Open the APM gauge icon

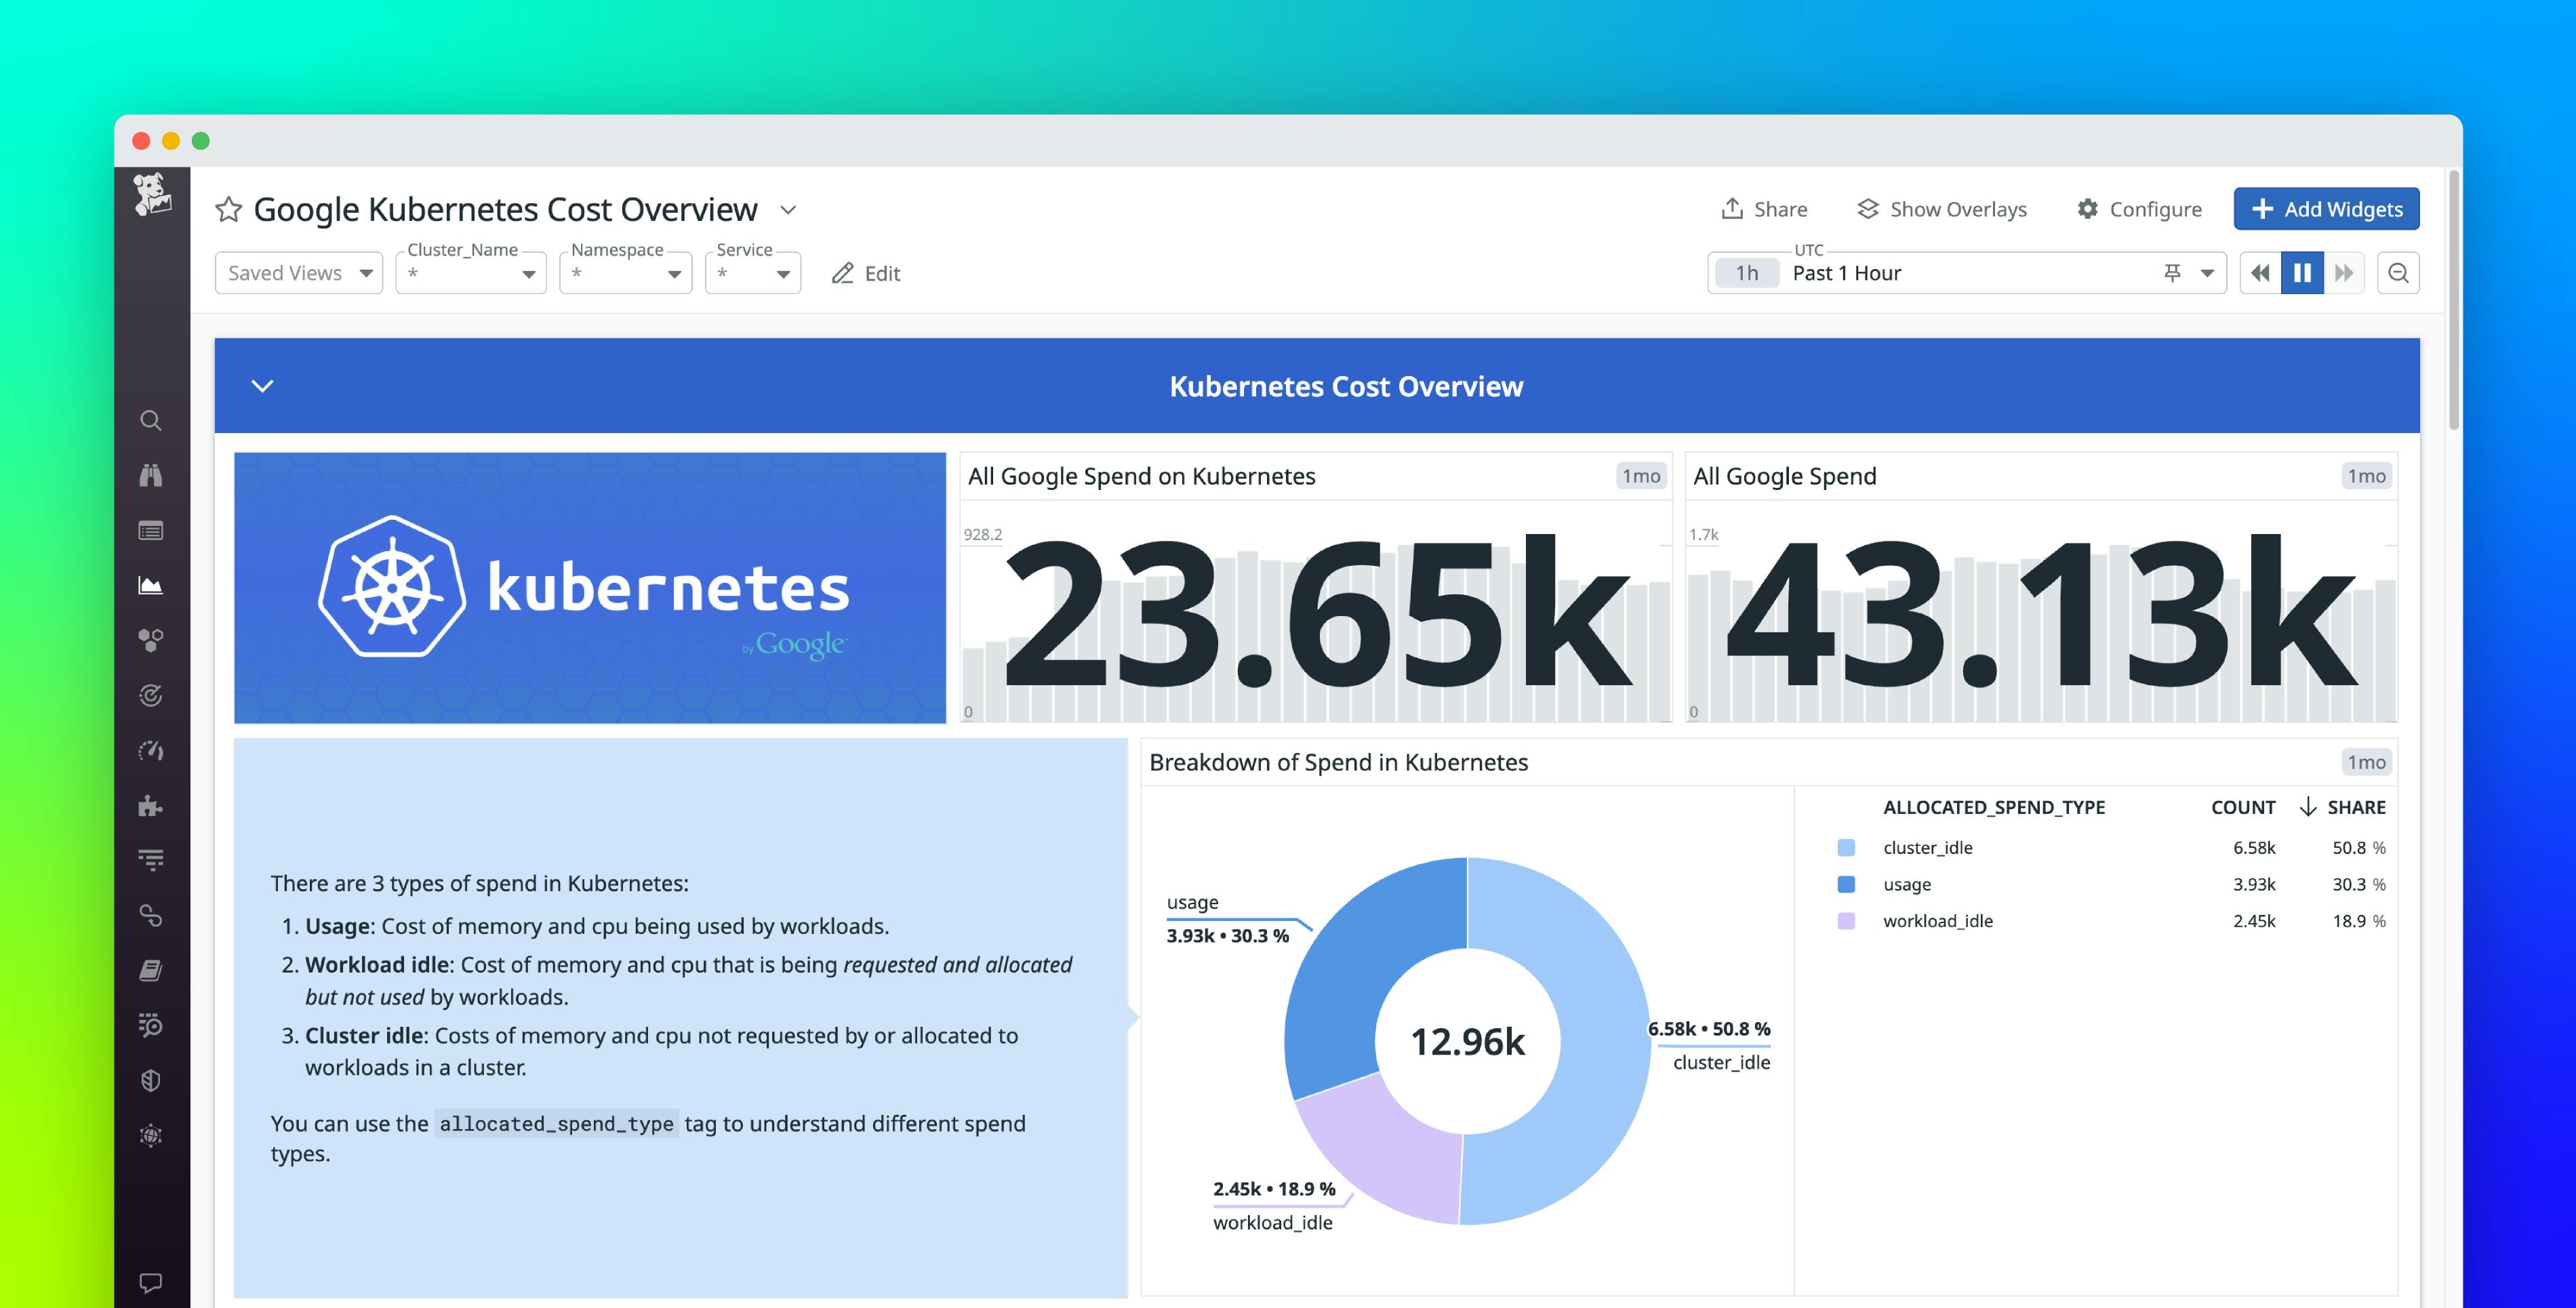point(151,750)
